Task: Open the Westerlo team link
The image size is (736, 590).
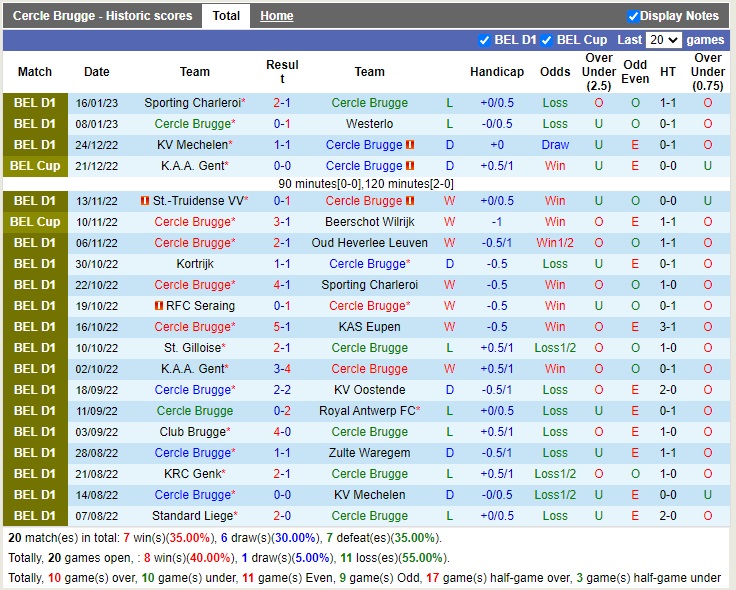Action: click(369, 124)
